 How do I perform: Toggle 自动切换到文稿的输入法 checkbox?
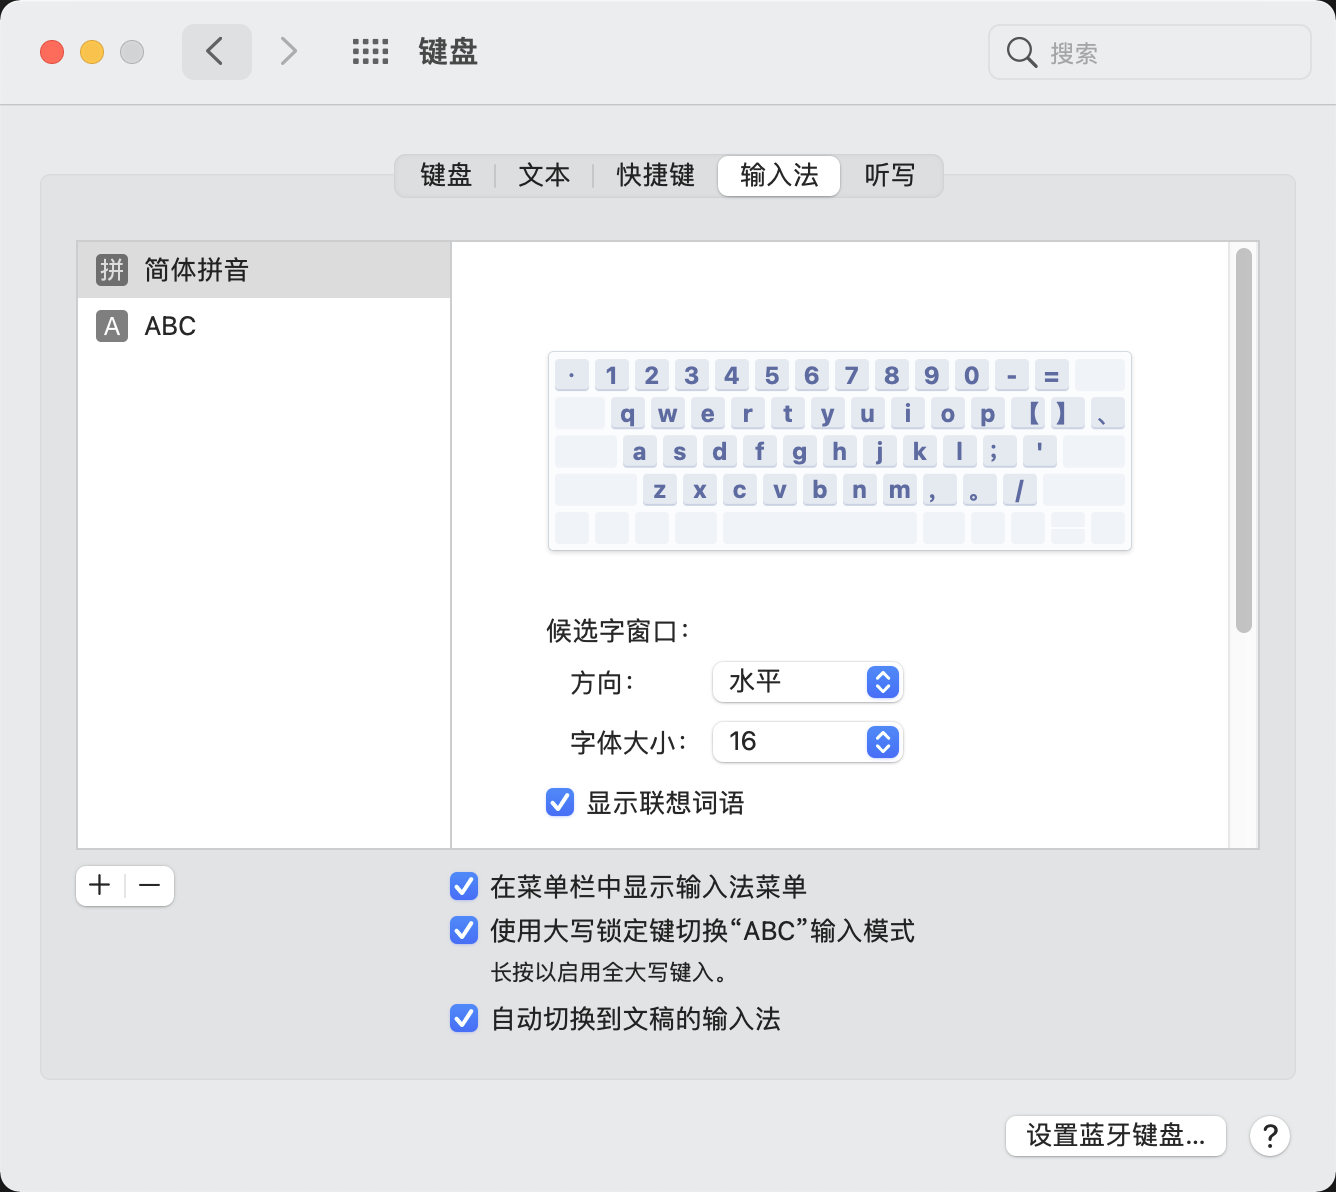pyautogui.click(x=464, y=1018)
